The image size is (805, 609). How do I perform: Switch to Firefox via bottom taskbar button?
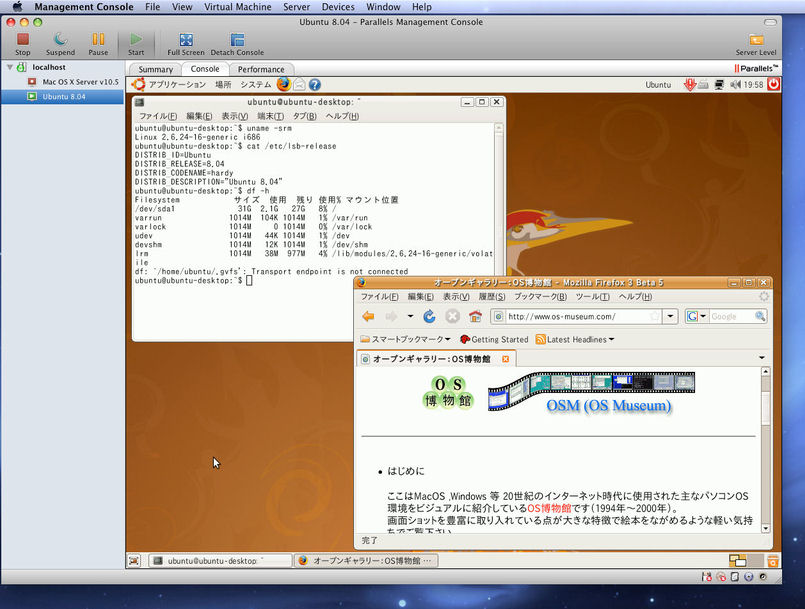tap(366, 561)
